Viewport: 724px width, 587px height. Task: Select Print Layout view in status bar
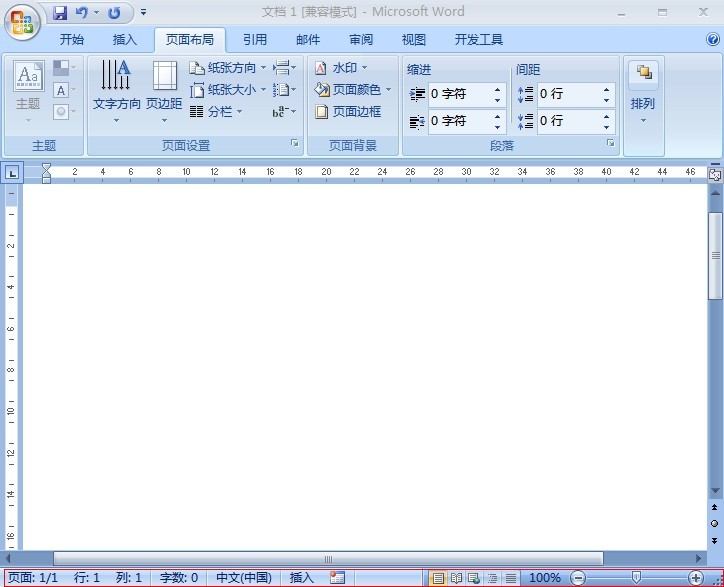[438, 578]
